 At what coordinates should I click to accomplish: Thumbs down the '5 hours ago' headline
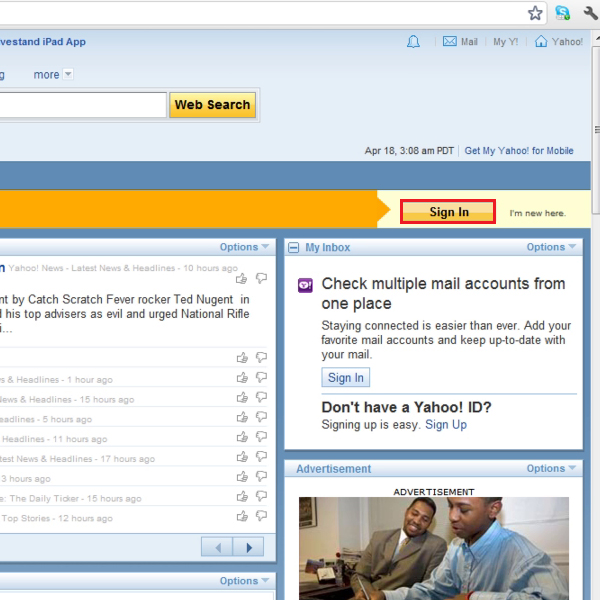coord(261,417)
